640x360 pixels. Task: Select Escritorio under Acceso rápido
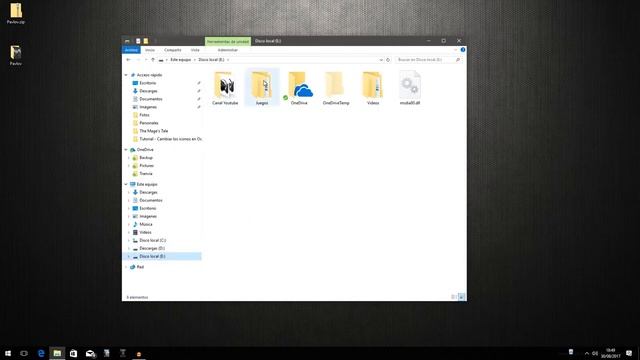147,83
